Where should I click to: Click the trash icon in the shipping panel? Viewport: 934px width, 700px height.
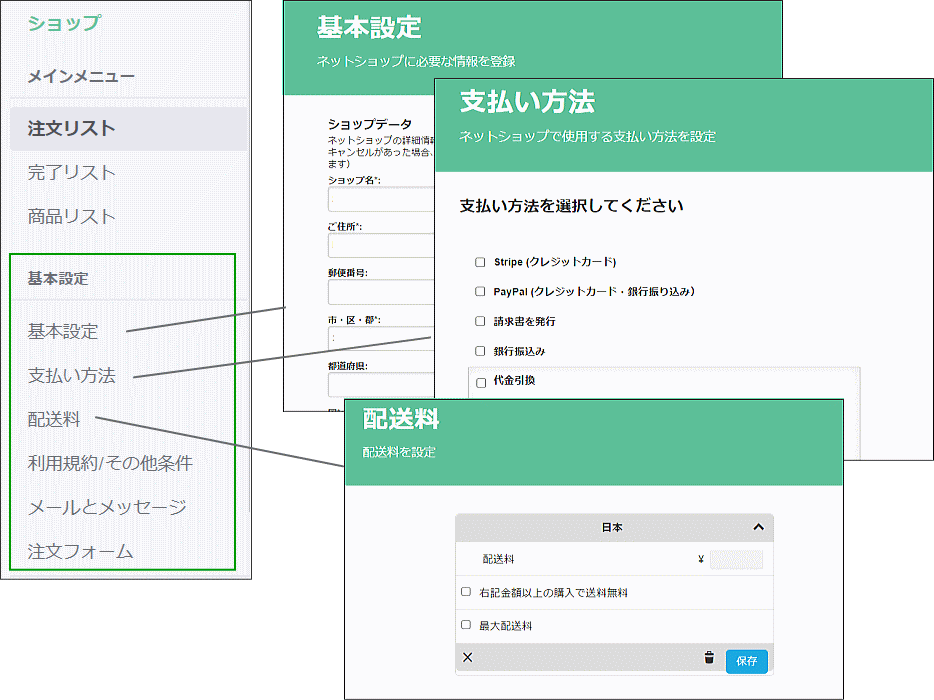(x=709, y=658)
